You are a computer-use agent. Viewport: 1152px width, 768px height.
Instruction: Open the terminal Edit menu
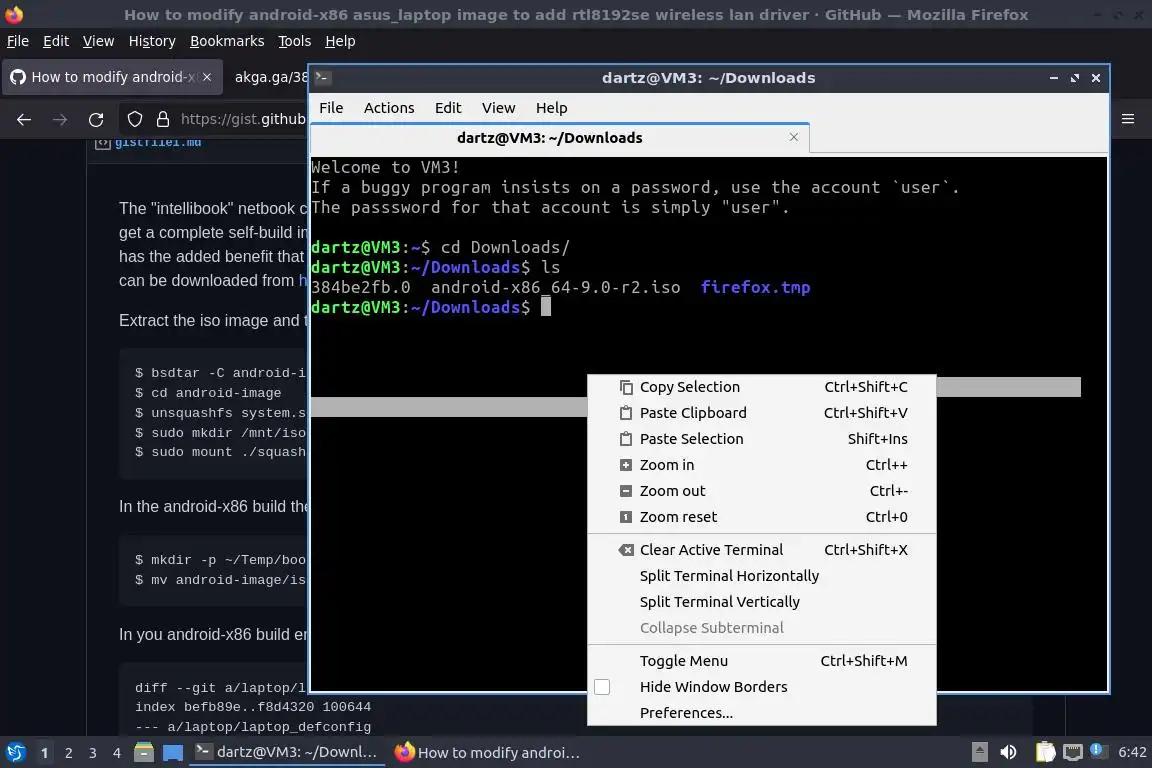coord(447,108)
